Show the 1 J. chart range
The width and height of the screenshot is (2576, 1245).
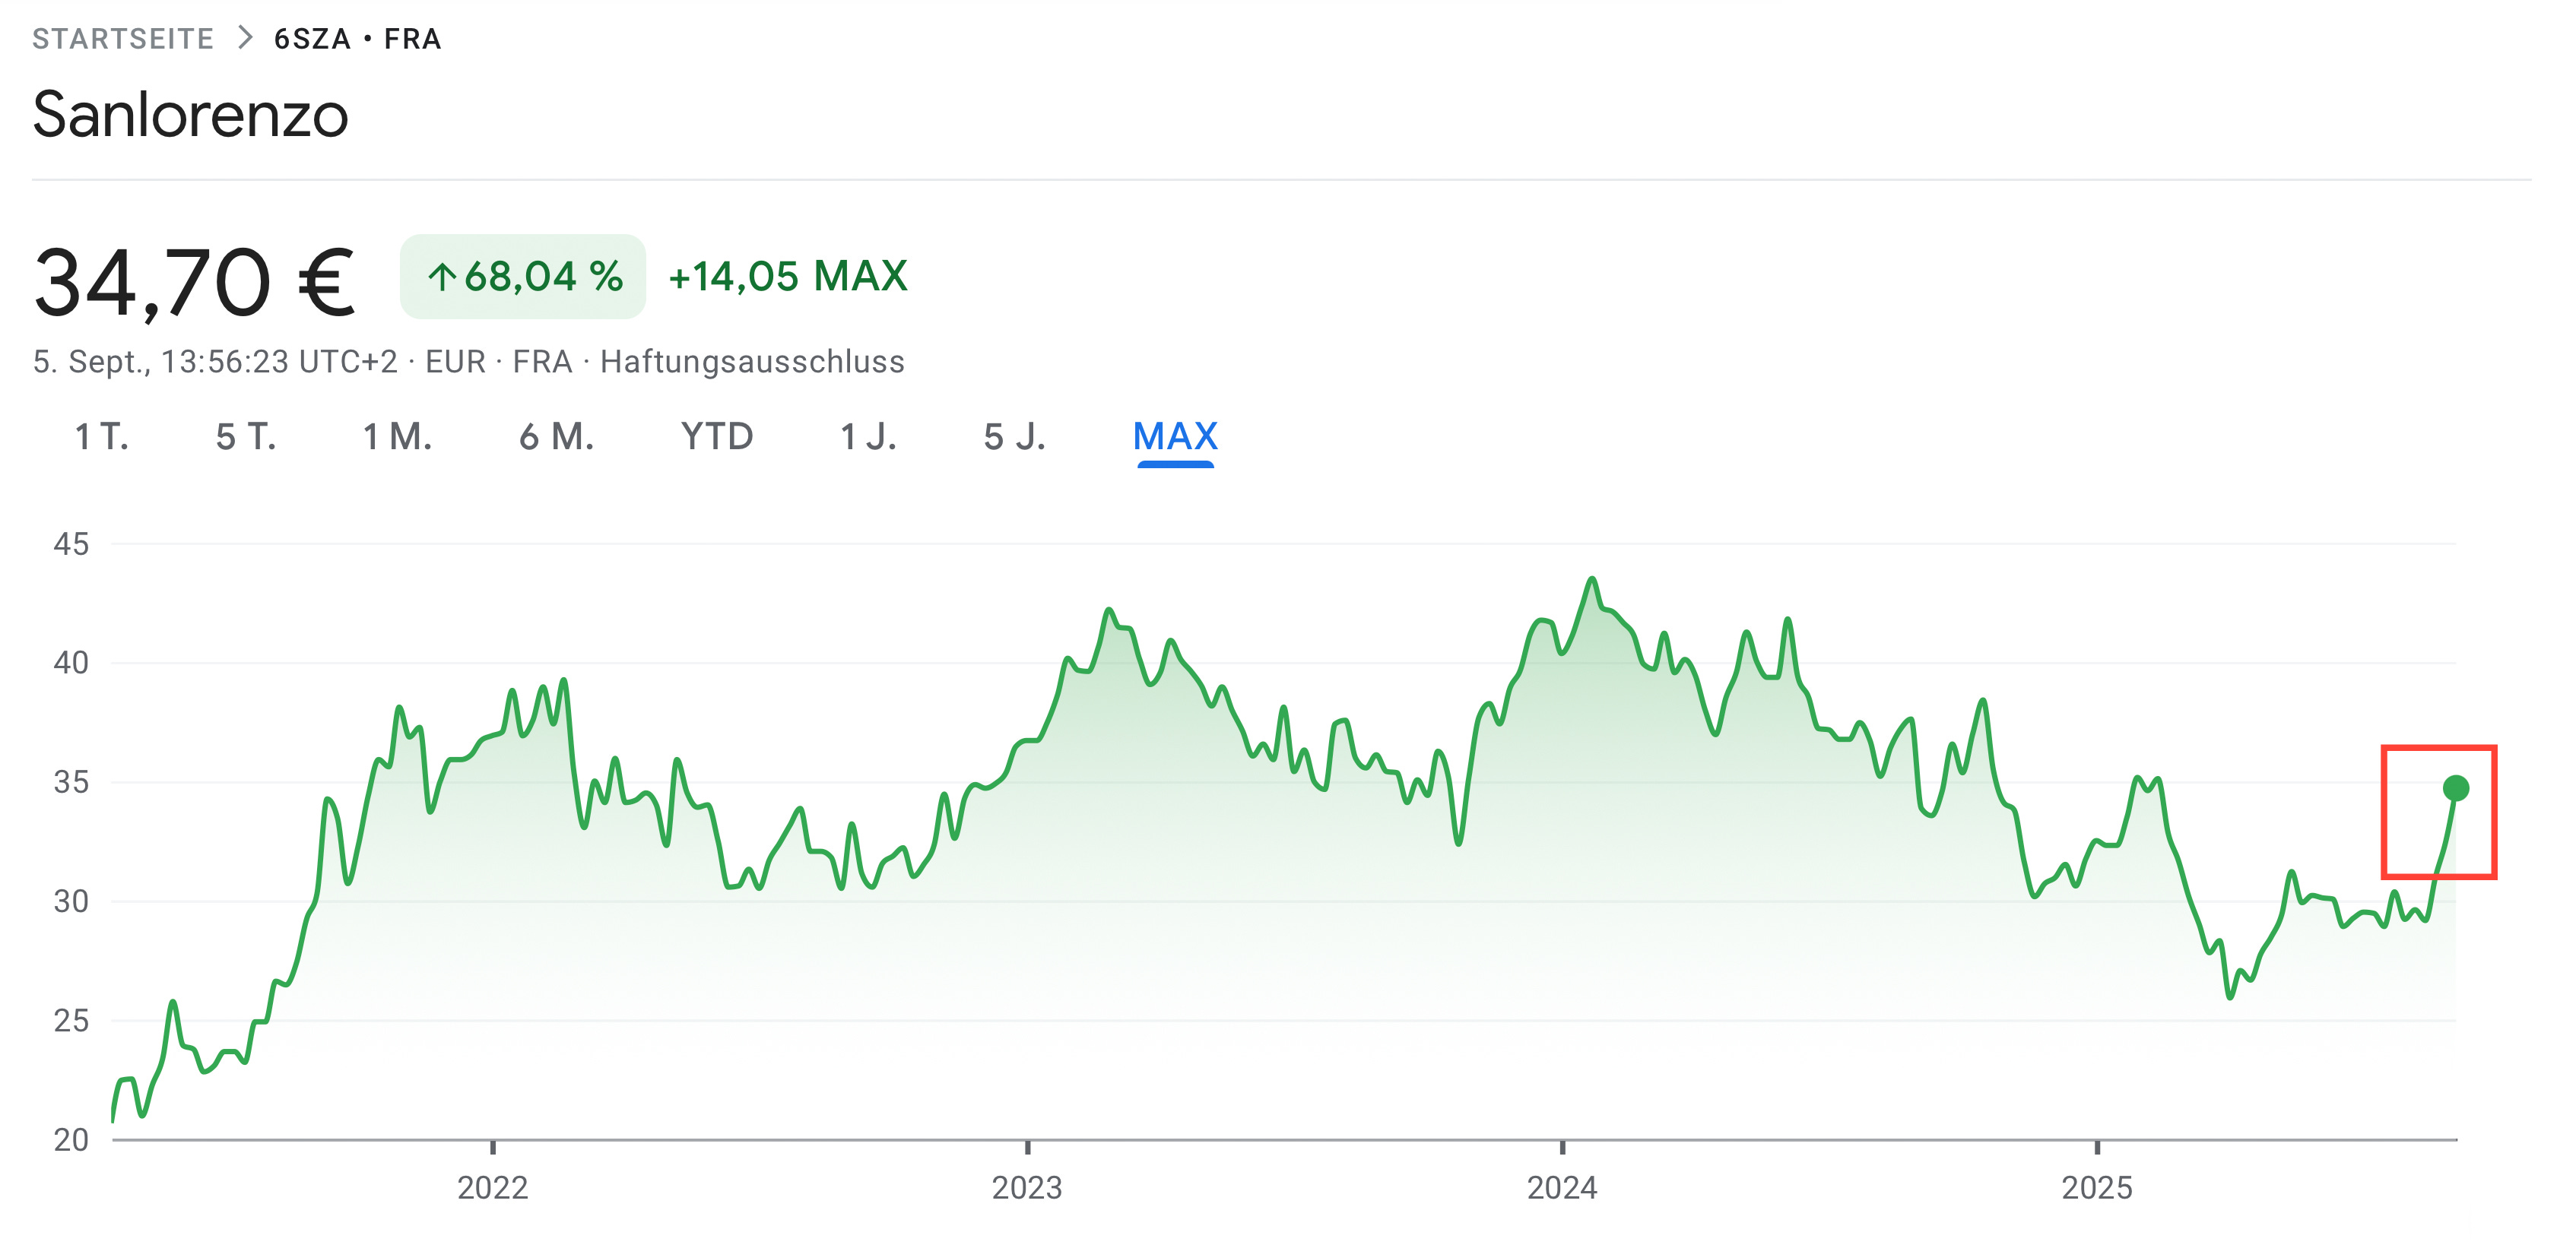[x=868, y=437]
